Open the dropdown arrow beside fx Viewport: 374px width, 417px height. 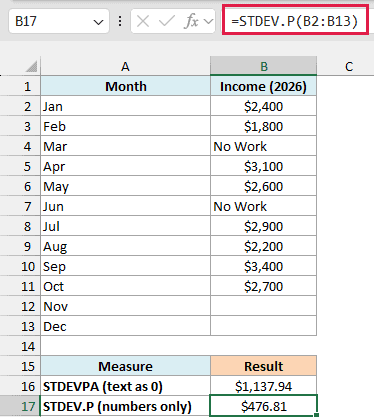pos(208,22)
